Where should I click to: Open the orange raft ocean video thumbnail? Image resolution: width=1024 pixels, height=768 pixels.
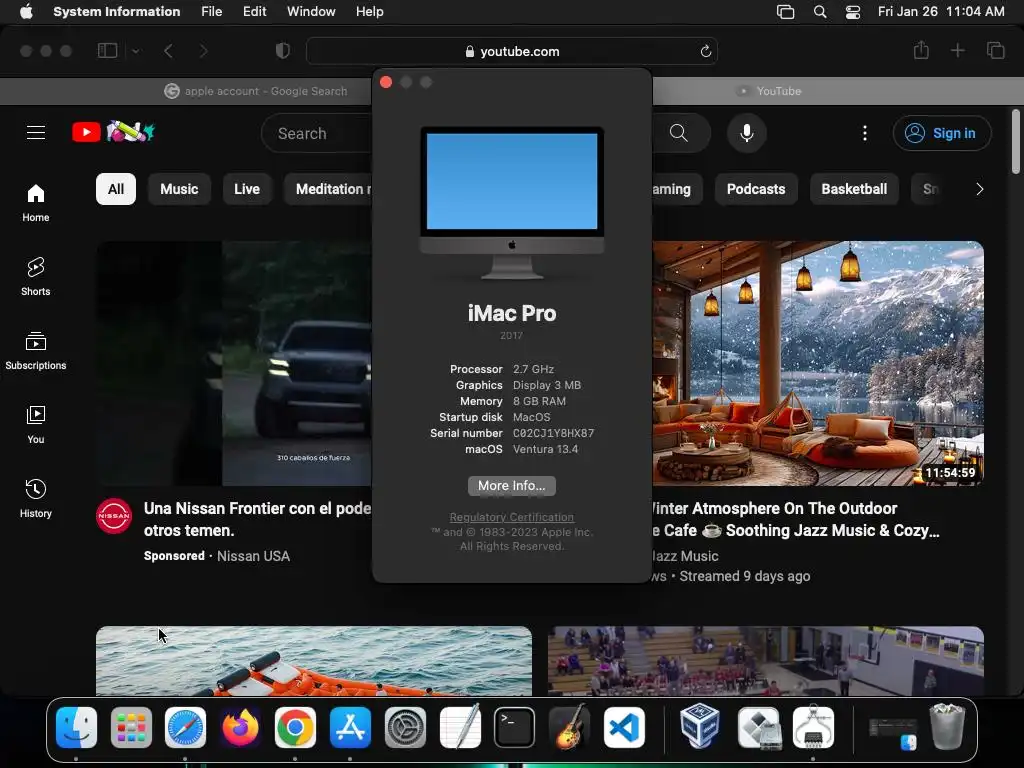tap(313, 661)
